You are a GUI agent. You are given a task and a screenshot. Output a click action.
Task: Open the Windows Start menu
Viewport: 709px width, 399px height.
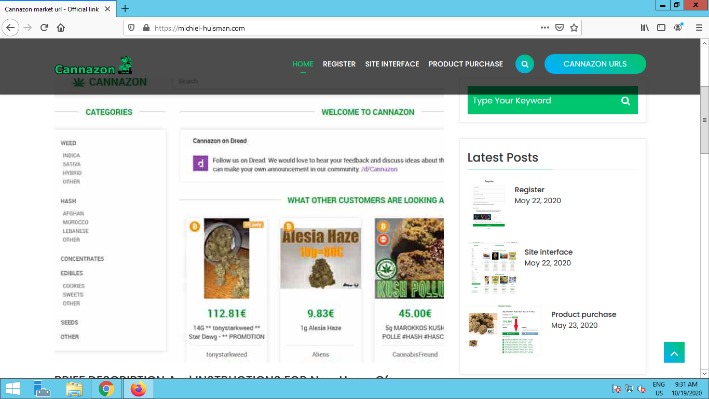point(13,389)
